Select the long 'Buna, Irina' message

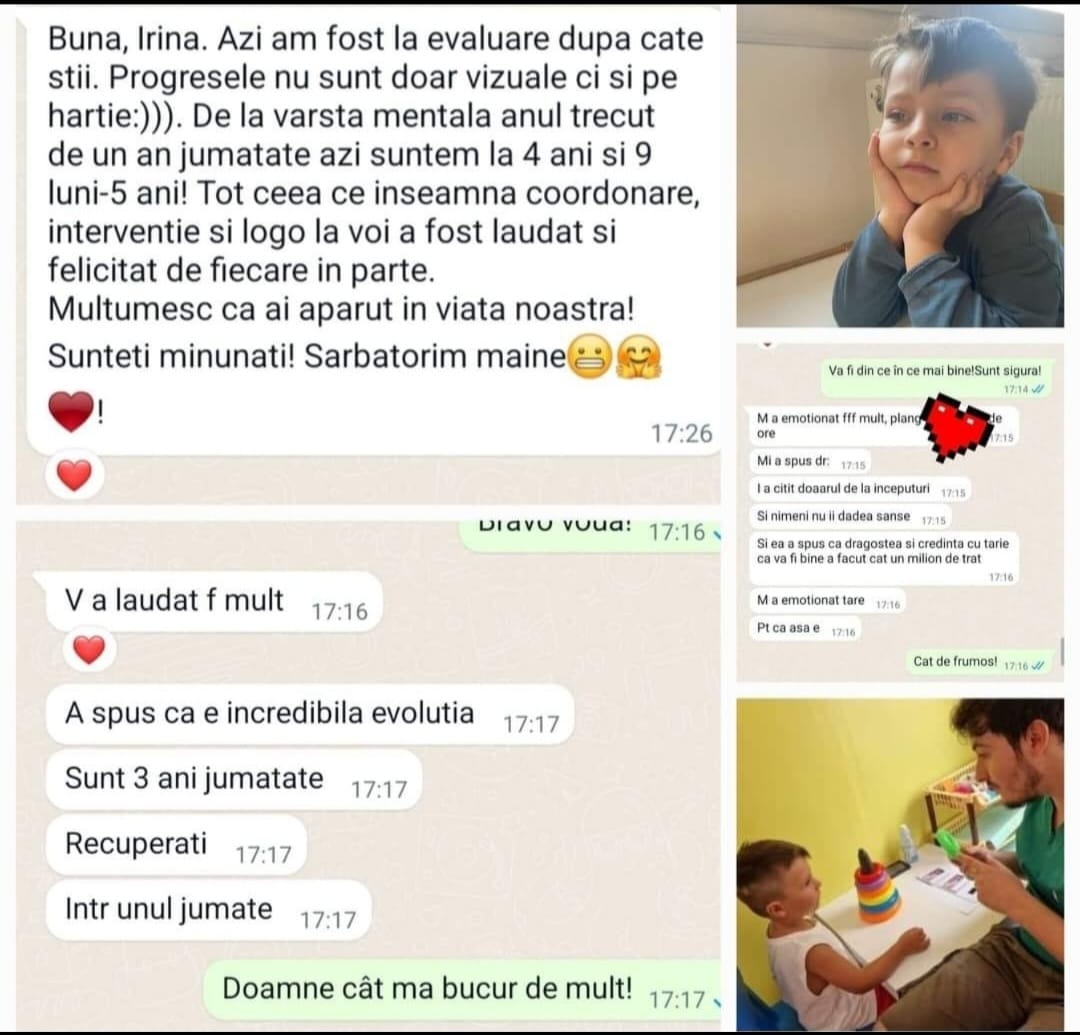[x=373, y=230]
